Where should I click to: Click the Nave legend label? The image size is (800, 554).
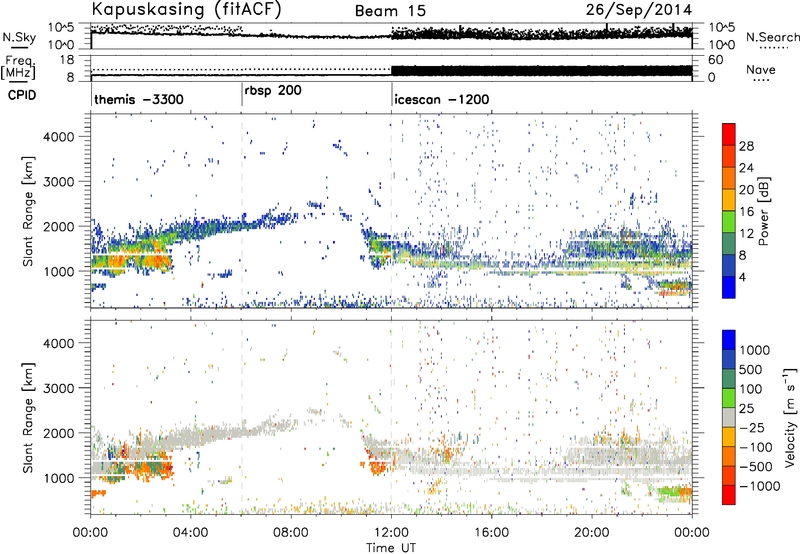point(761,69)
